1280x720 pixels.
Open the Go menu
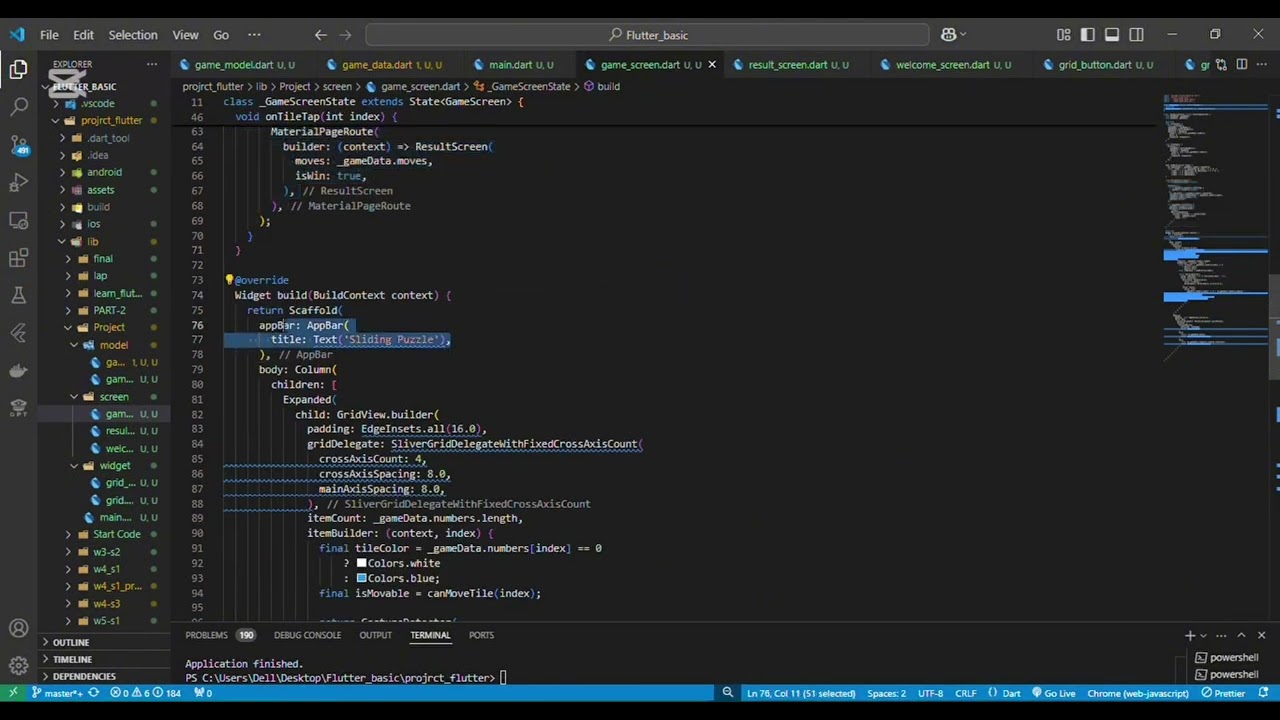pyautogui.click(x=221, y=35)
